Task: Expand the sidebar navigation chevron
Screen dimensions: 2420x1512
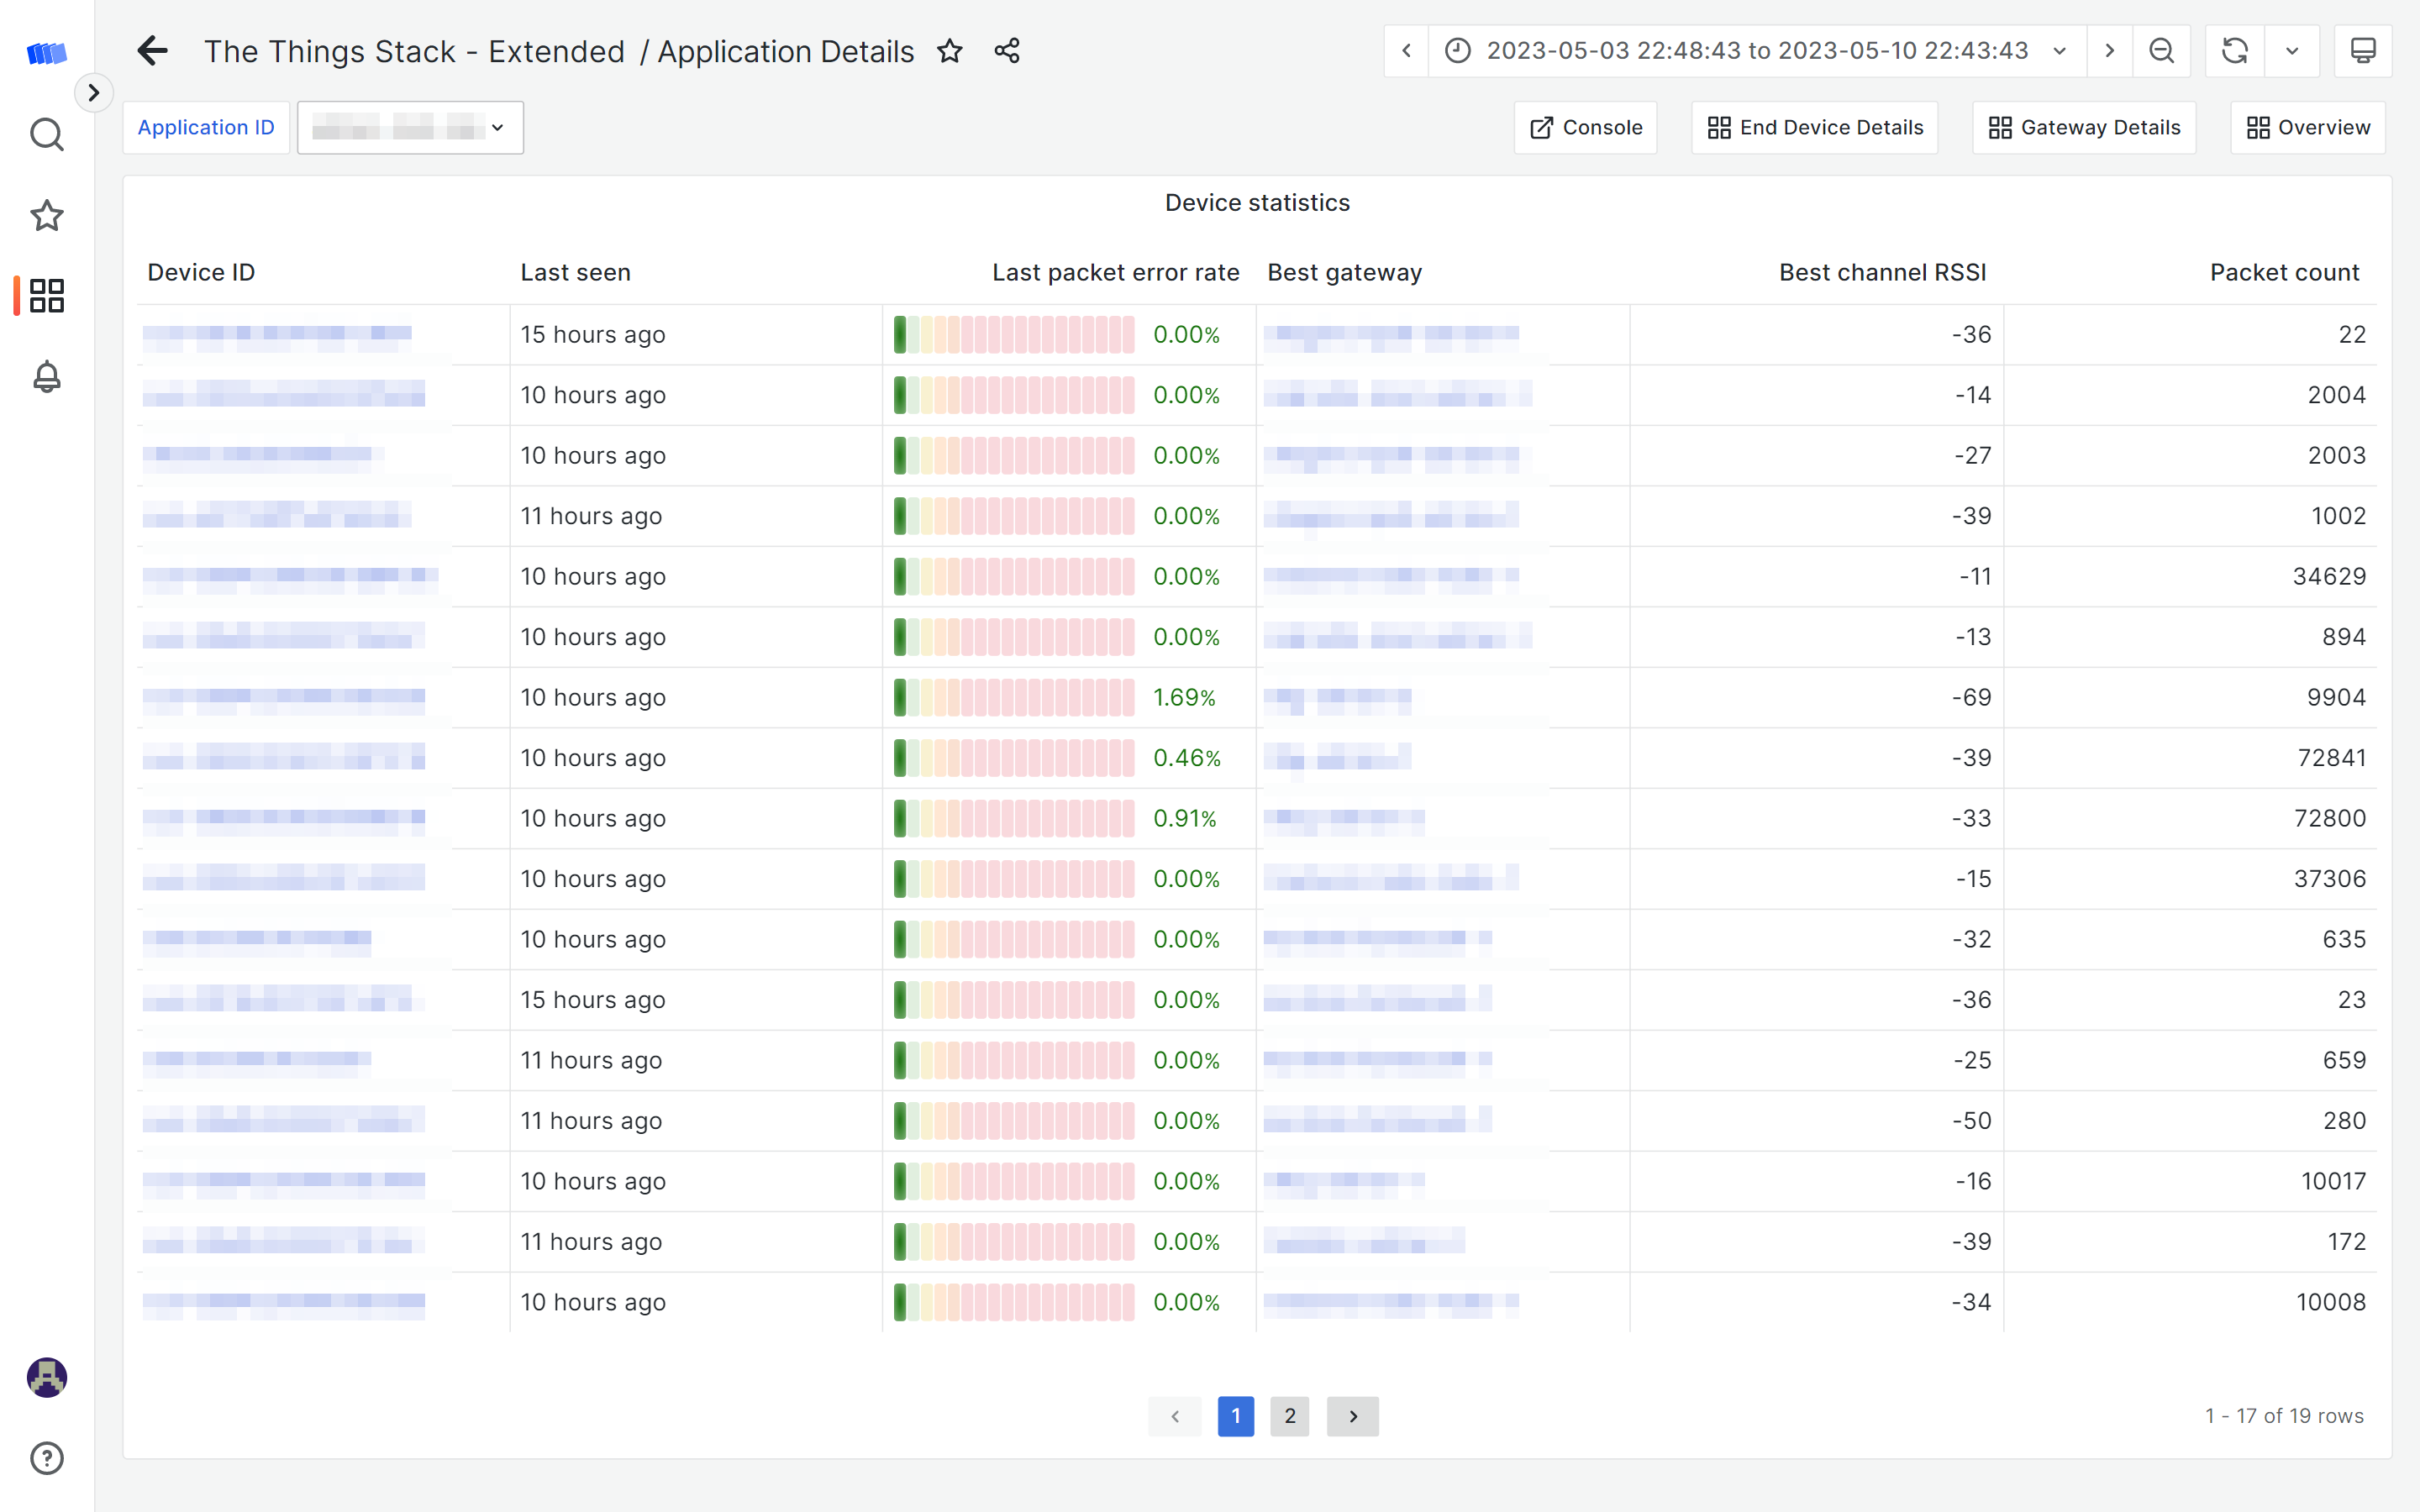Action: click(94, 93)
